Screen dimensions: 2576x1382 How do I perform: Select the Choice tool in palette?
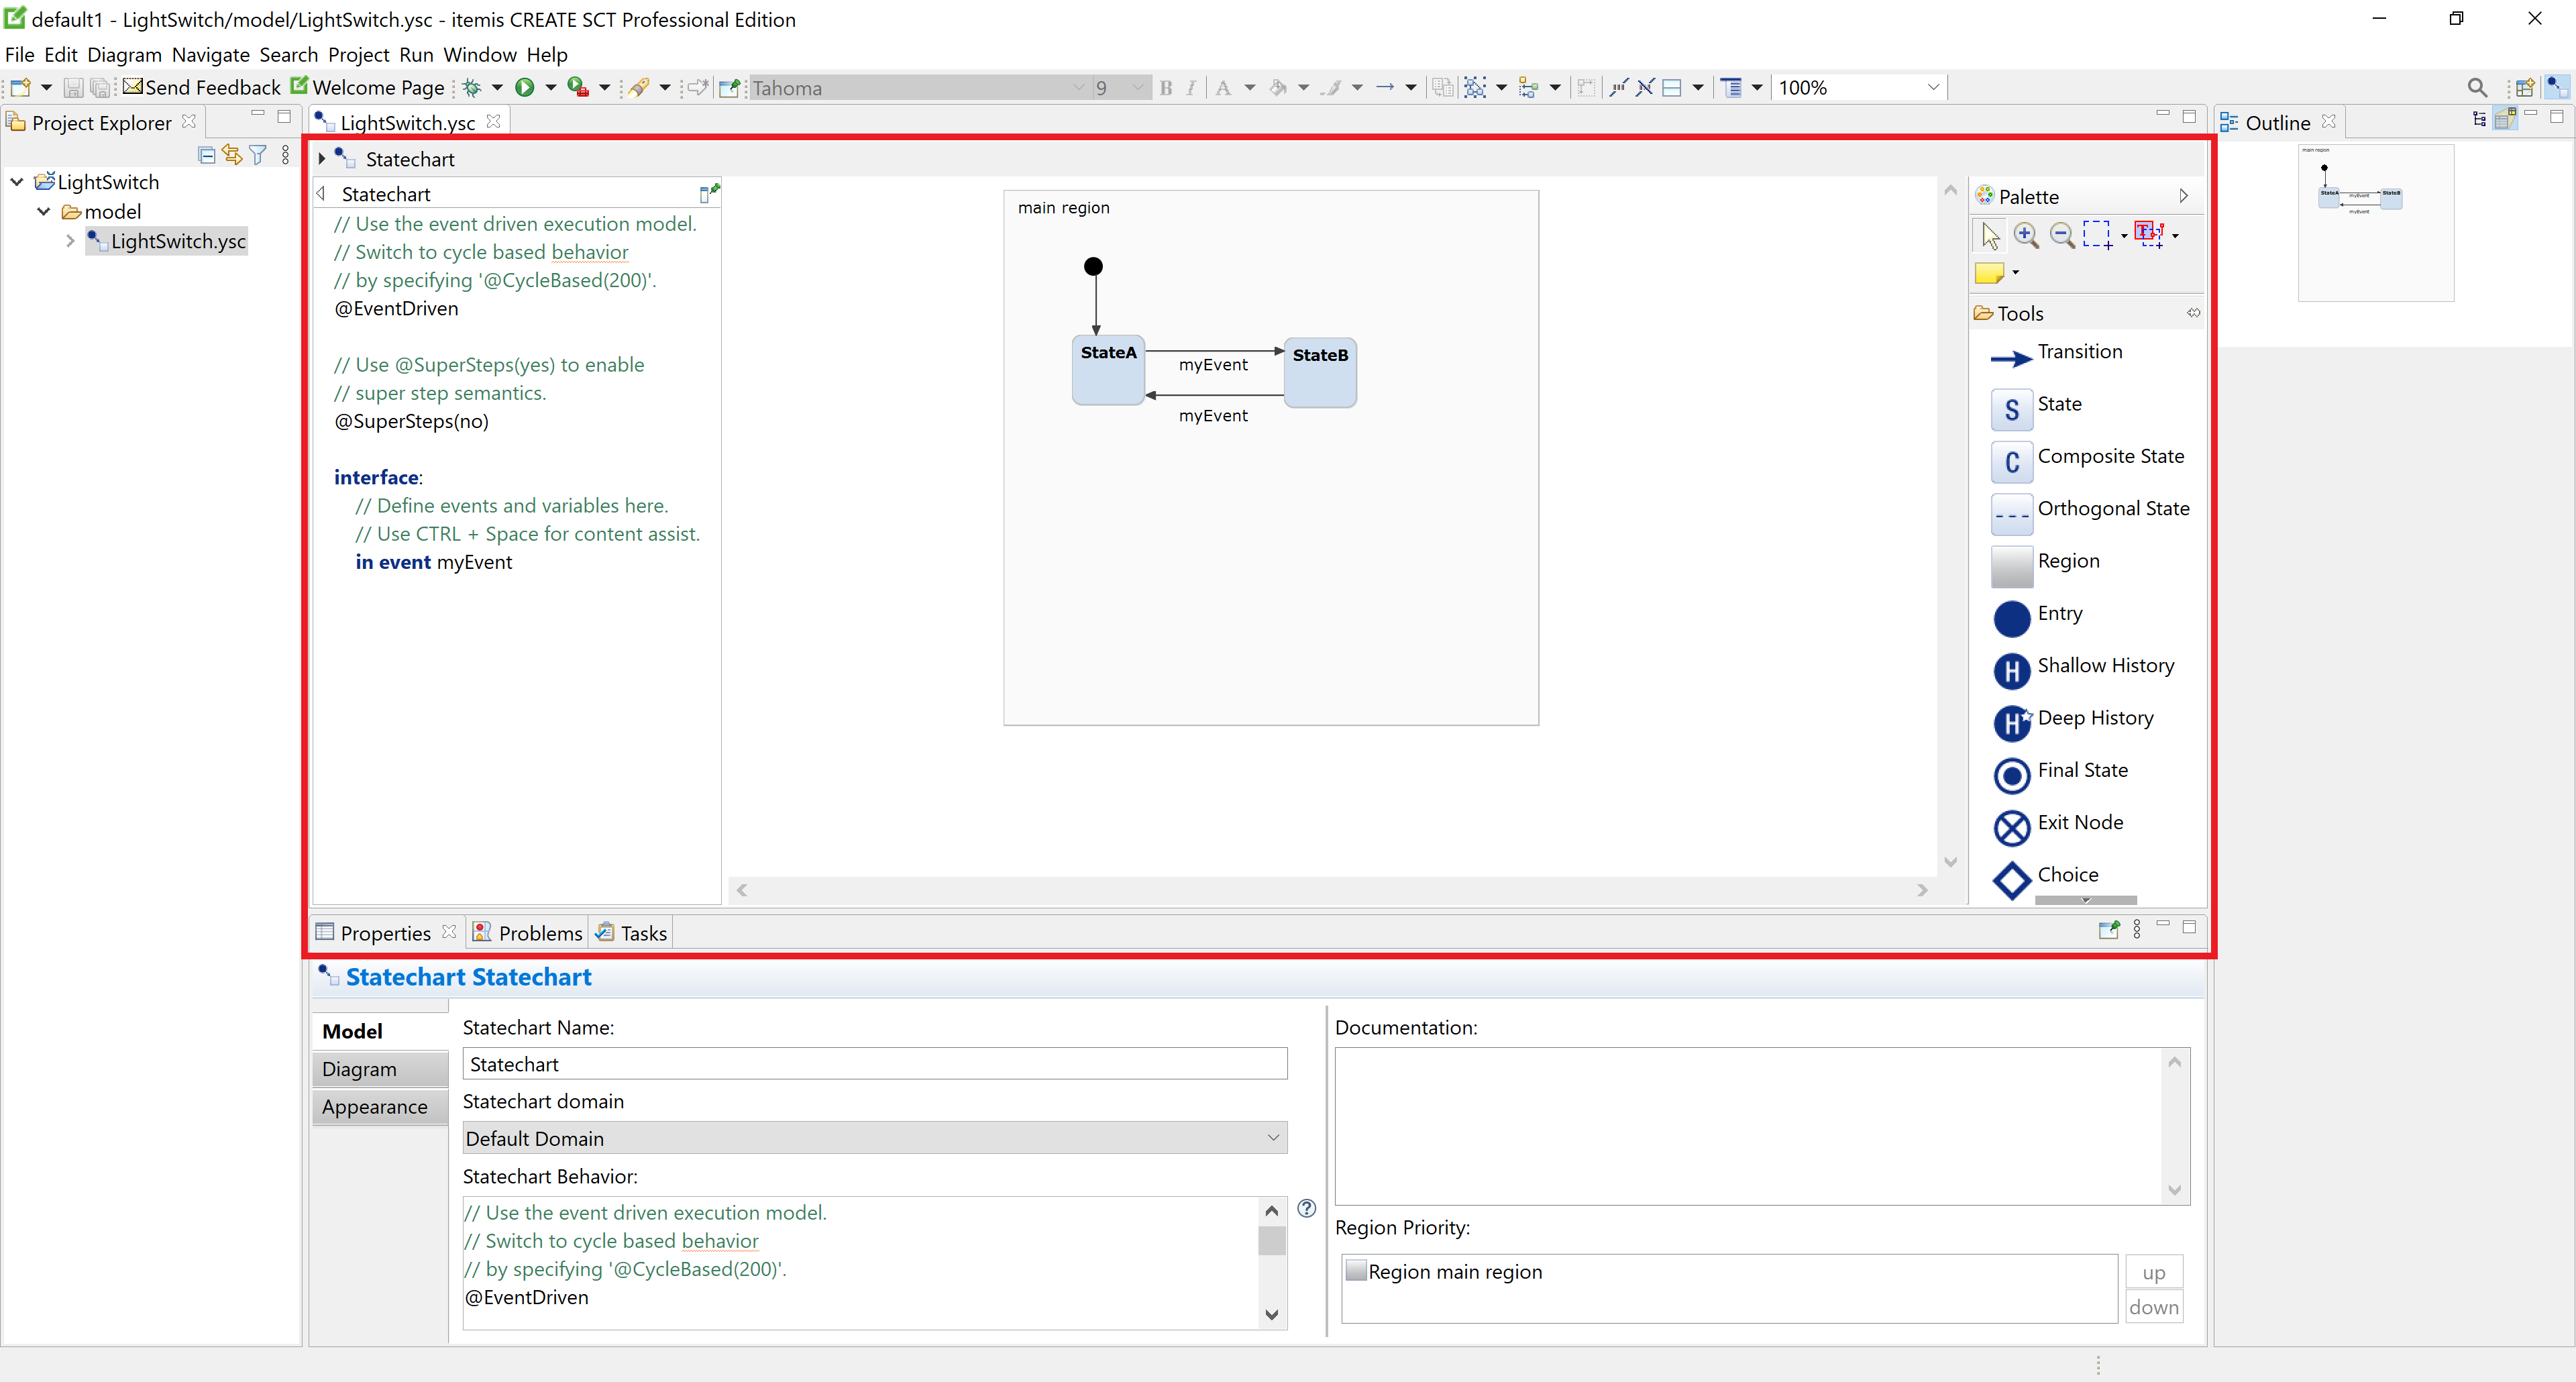pyautogui.click(x=2067, y=874)
